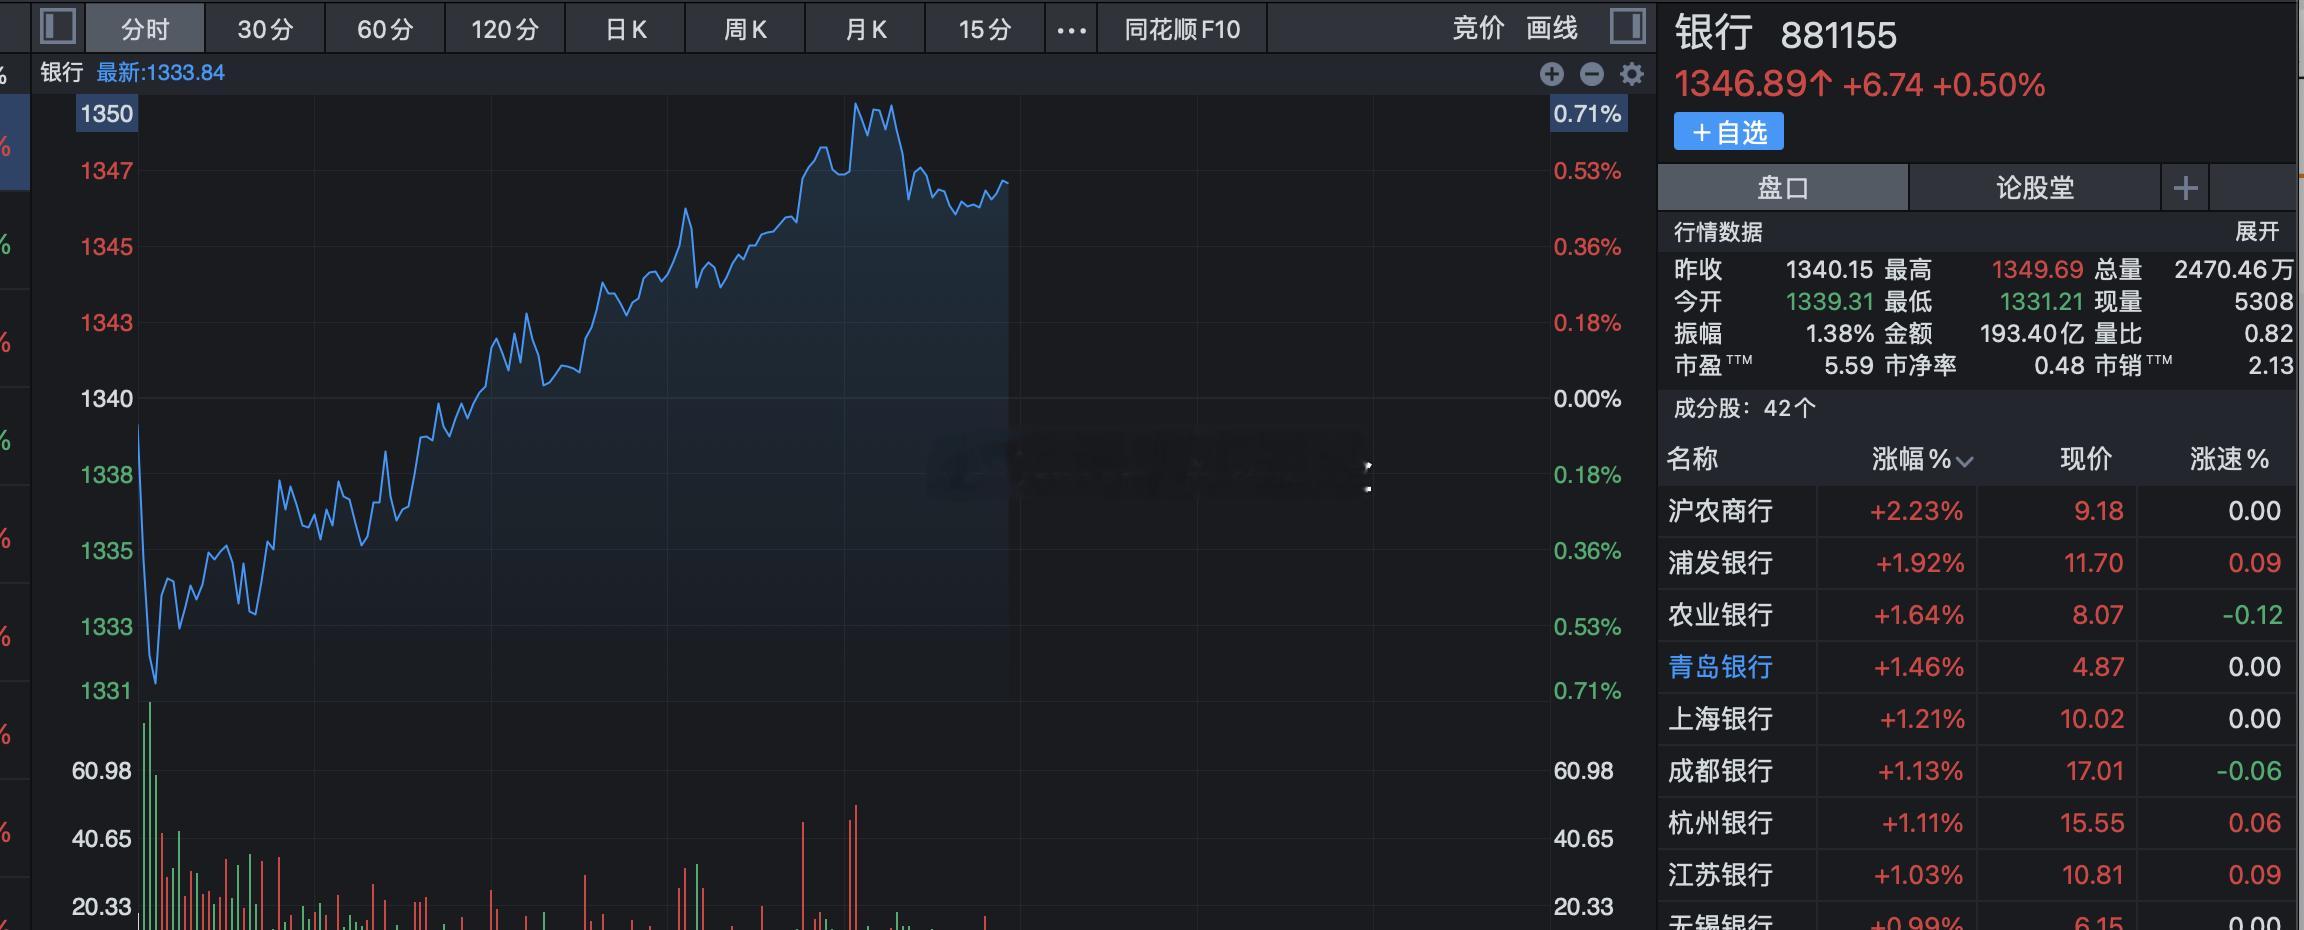Viewport: 2304px width, 930px height.
Task: Sort by 涨幅% column arrow
Action: (1965, 461)
